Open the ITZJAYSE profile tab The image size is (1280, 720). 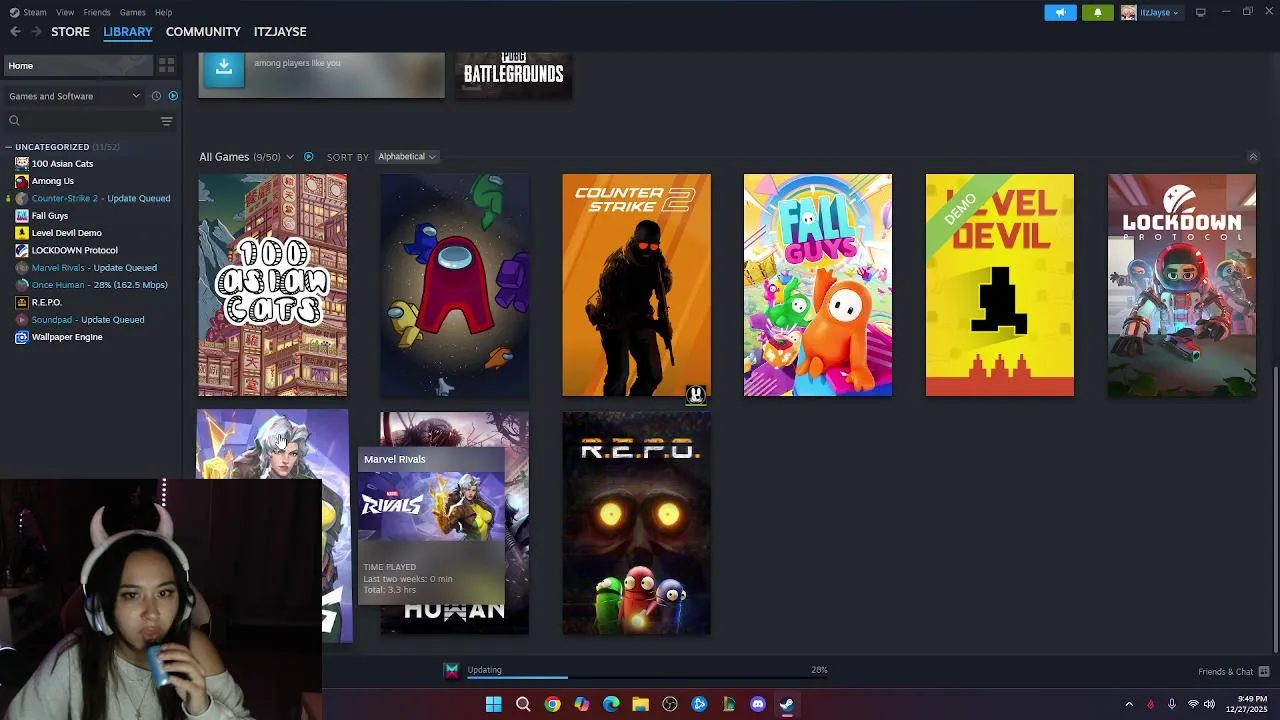[x=280, y=32]
